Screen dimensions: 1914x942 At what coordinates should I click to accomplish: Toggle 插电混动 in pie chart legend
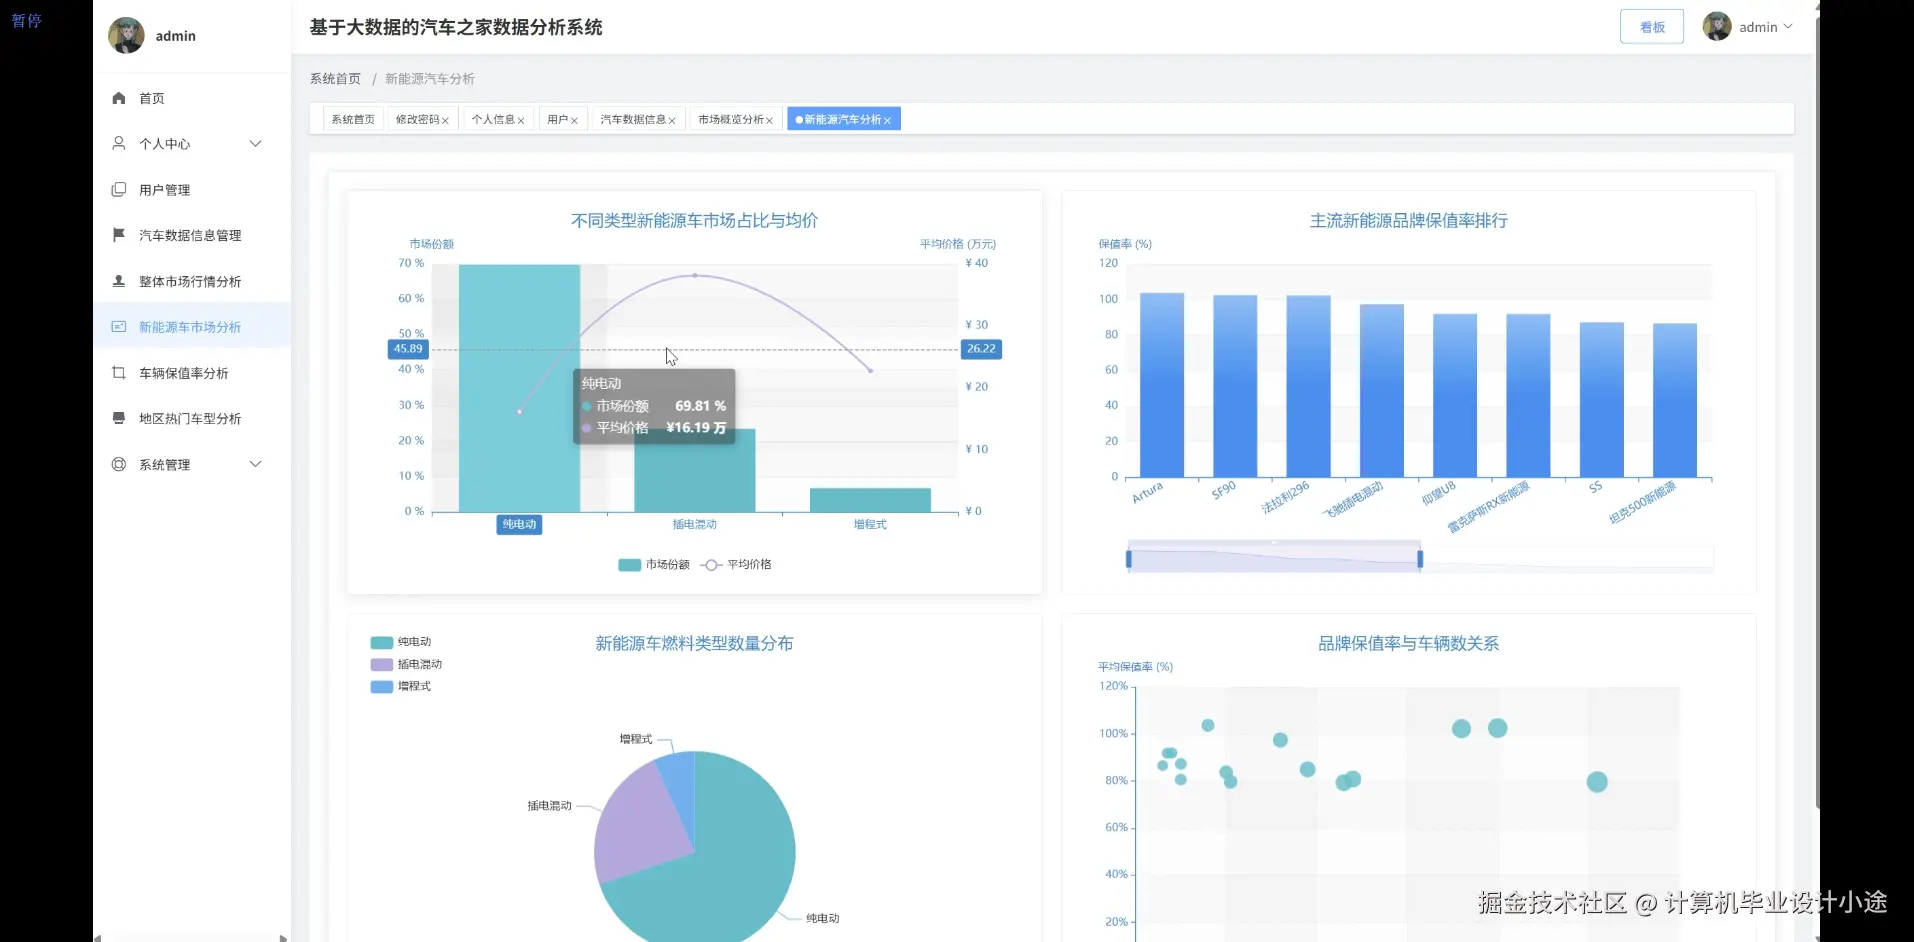(406, 664)
